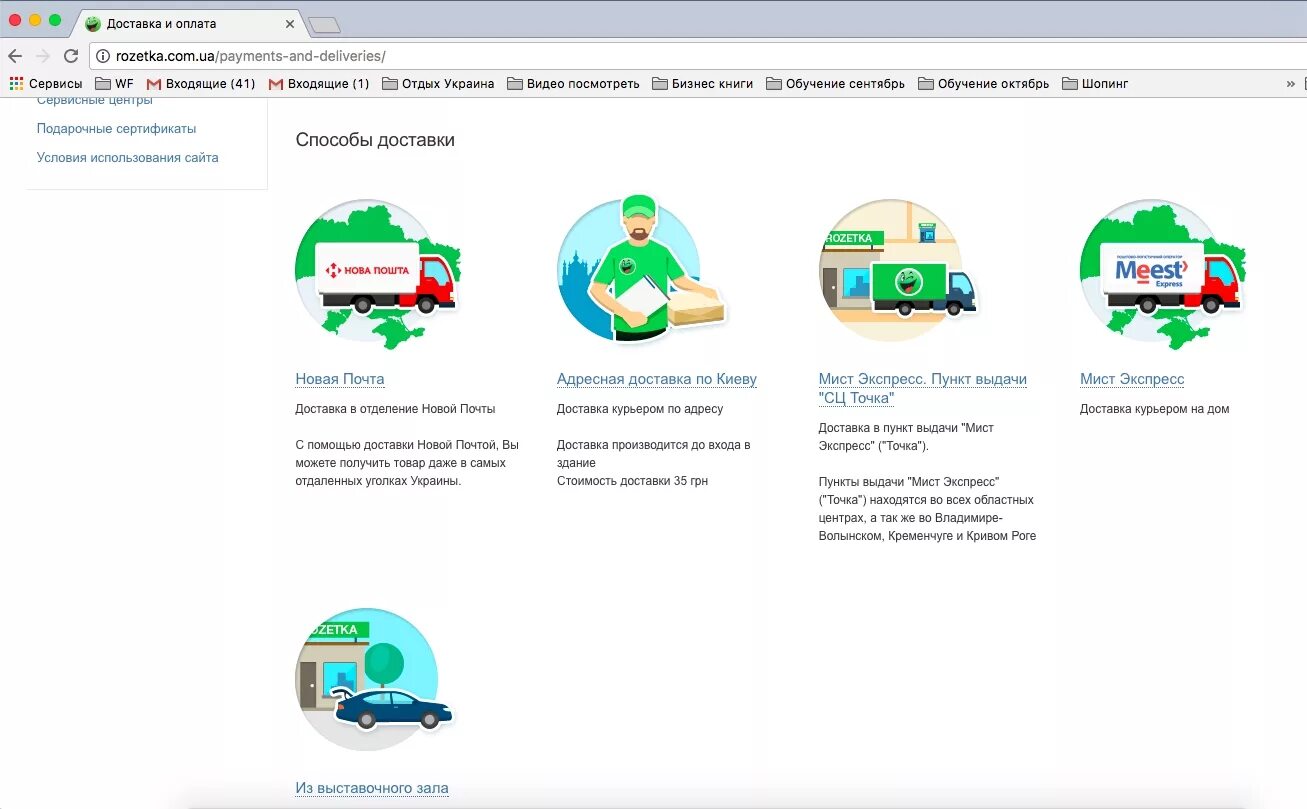Open the Входящие (41) Gmail bookmark
Image resolution: width=1307 pixels, height=809 pixels.
tap(201, 84)
